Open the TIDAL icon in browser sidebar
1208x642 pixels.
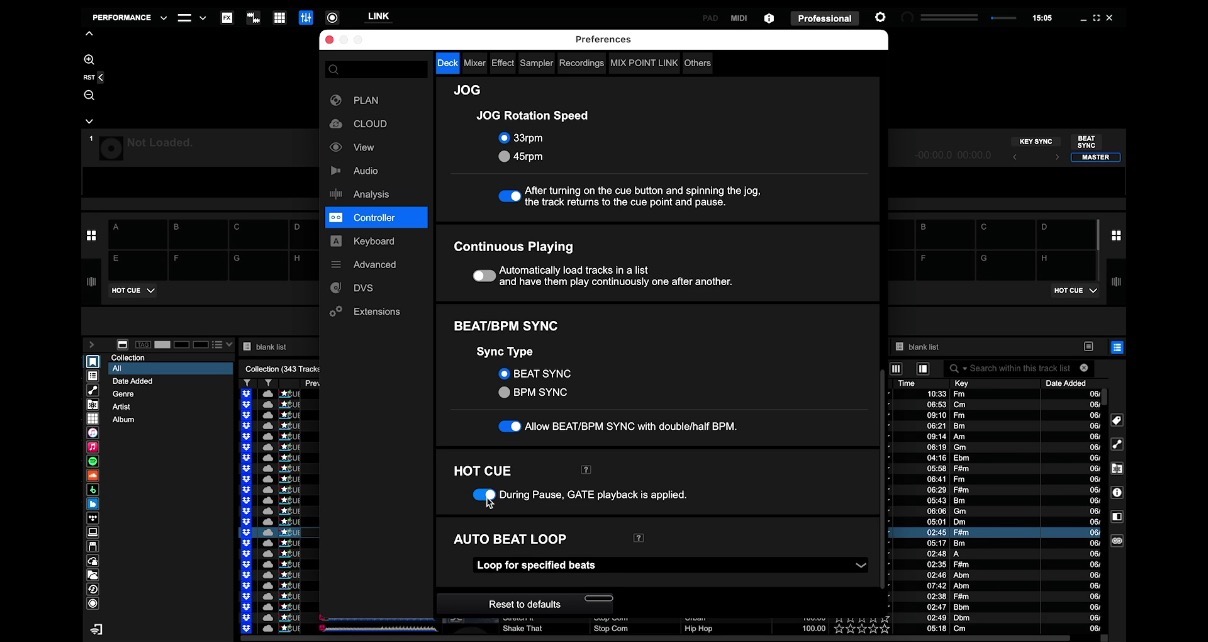click(x=92, y=518)
